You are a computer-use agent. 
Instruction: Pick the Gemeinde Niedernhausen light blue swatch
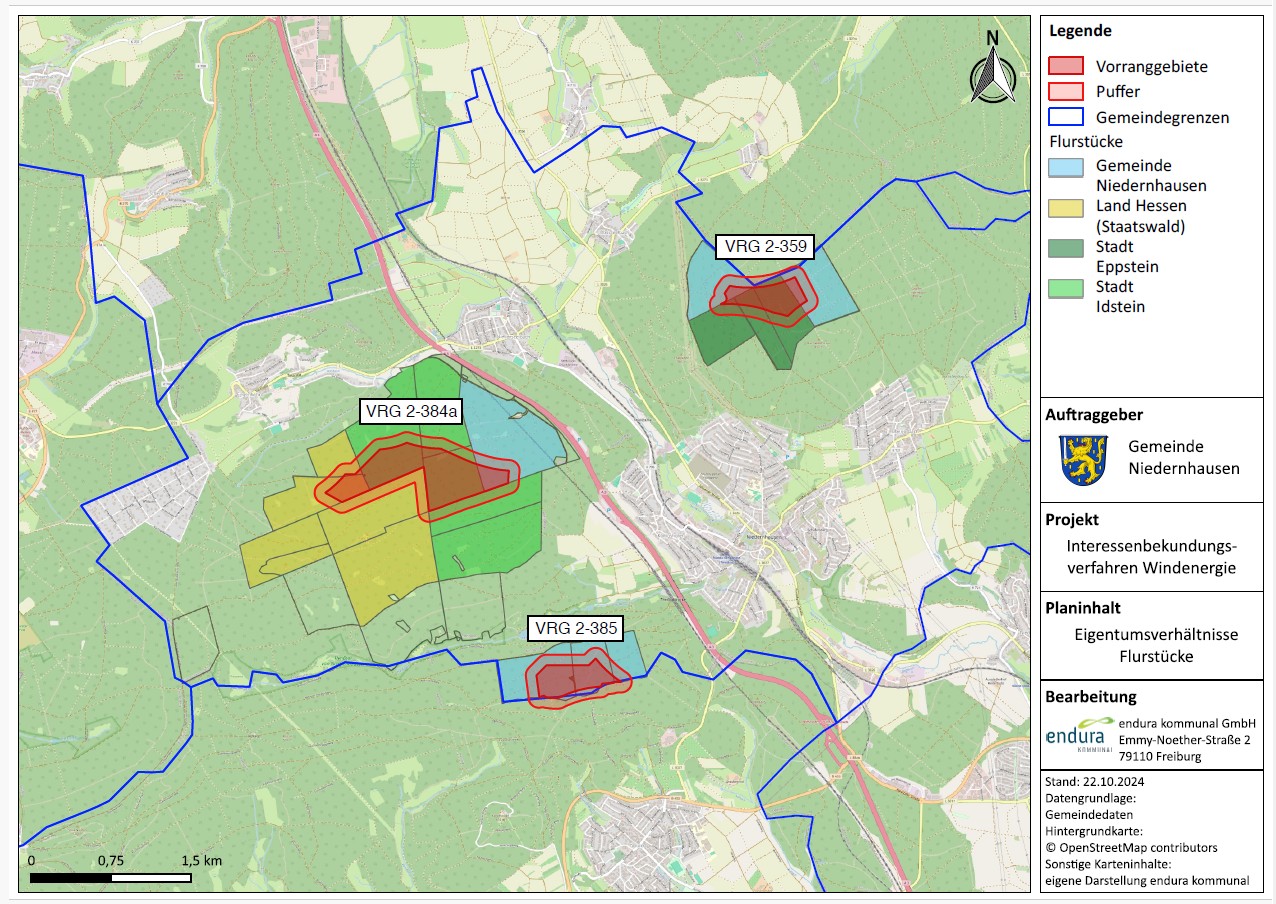pos(1065,166)
